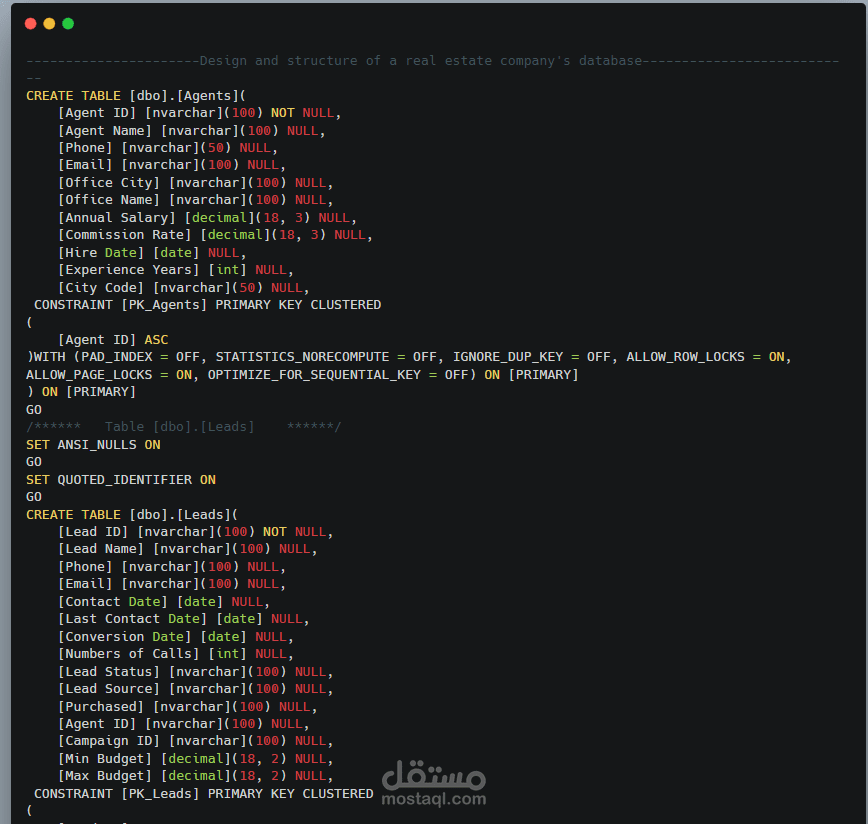
Task: Select the [Office Name] column line
Action: (195, 200)
